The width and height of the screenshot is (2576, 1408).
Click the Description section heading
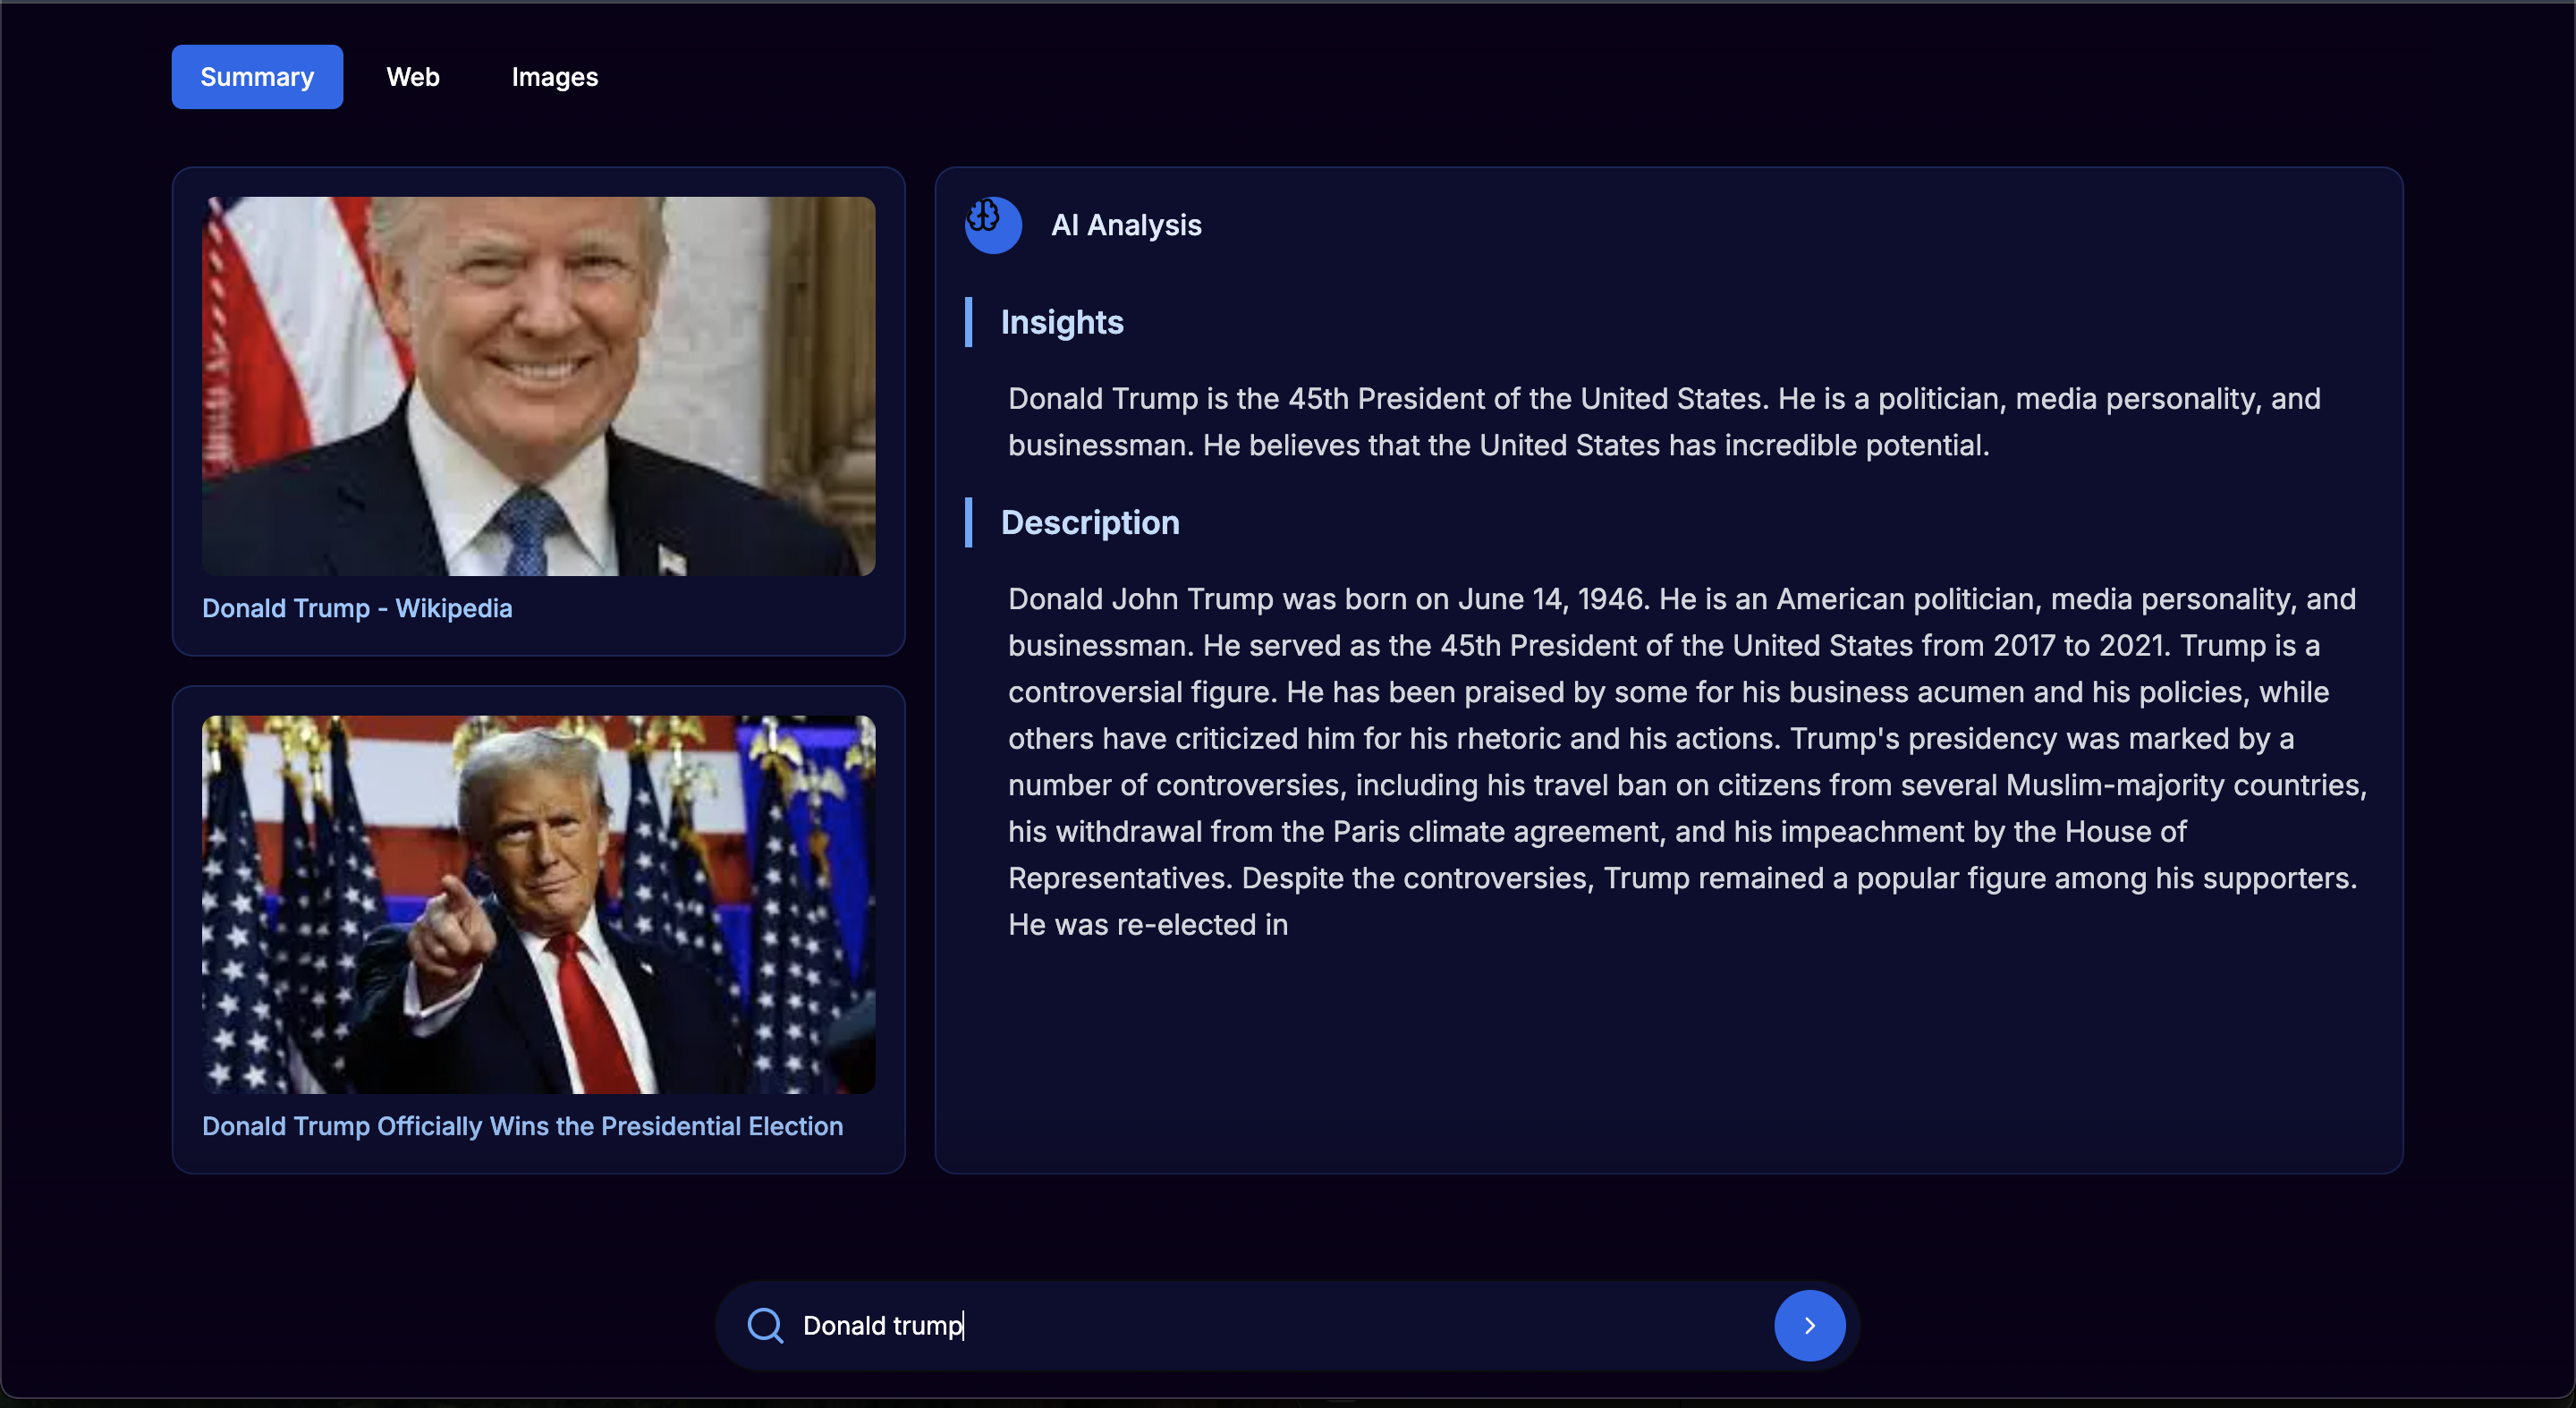1090,522
